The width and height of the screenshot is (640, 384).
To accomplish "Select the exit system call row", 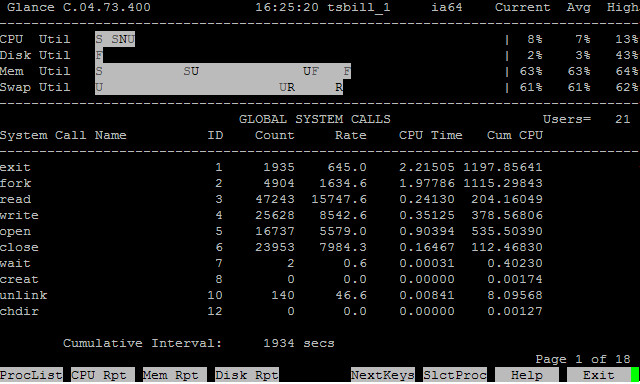I will pos(271,167).
